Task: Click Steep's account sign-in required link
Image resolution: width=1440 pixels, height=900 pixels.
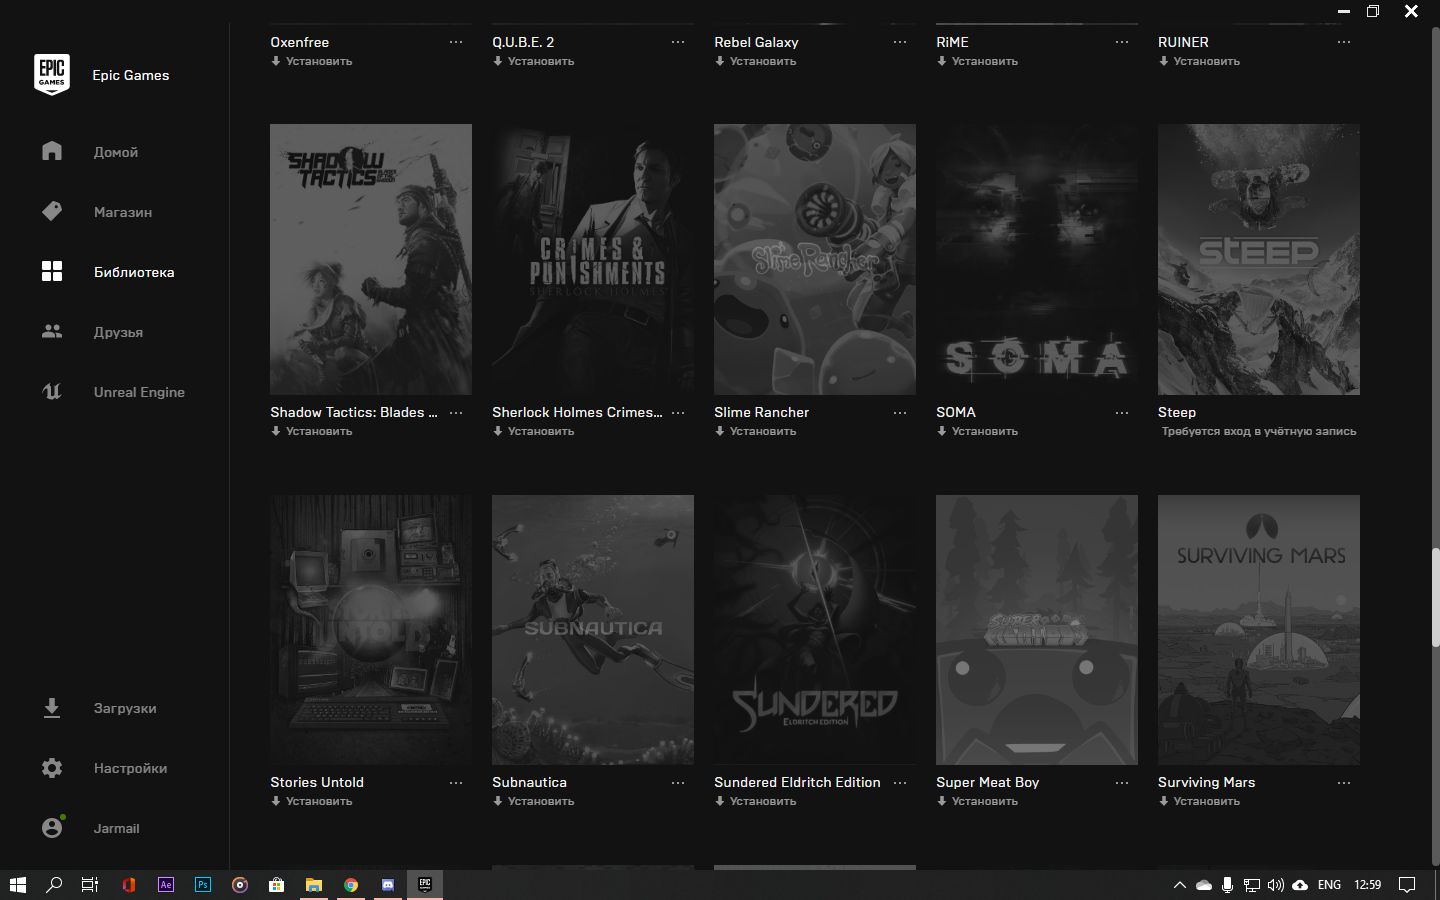Action: coord(1258,432)
